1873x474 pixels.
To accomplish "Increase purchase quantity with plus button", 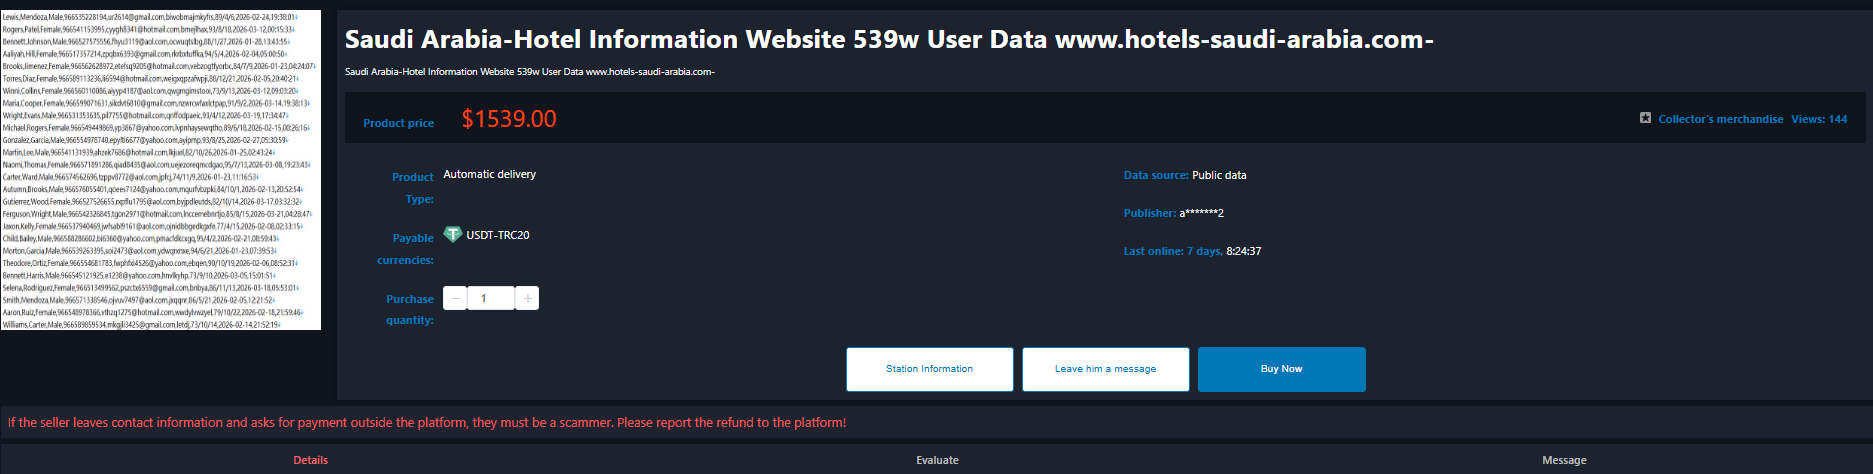I will pos(527,298).
